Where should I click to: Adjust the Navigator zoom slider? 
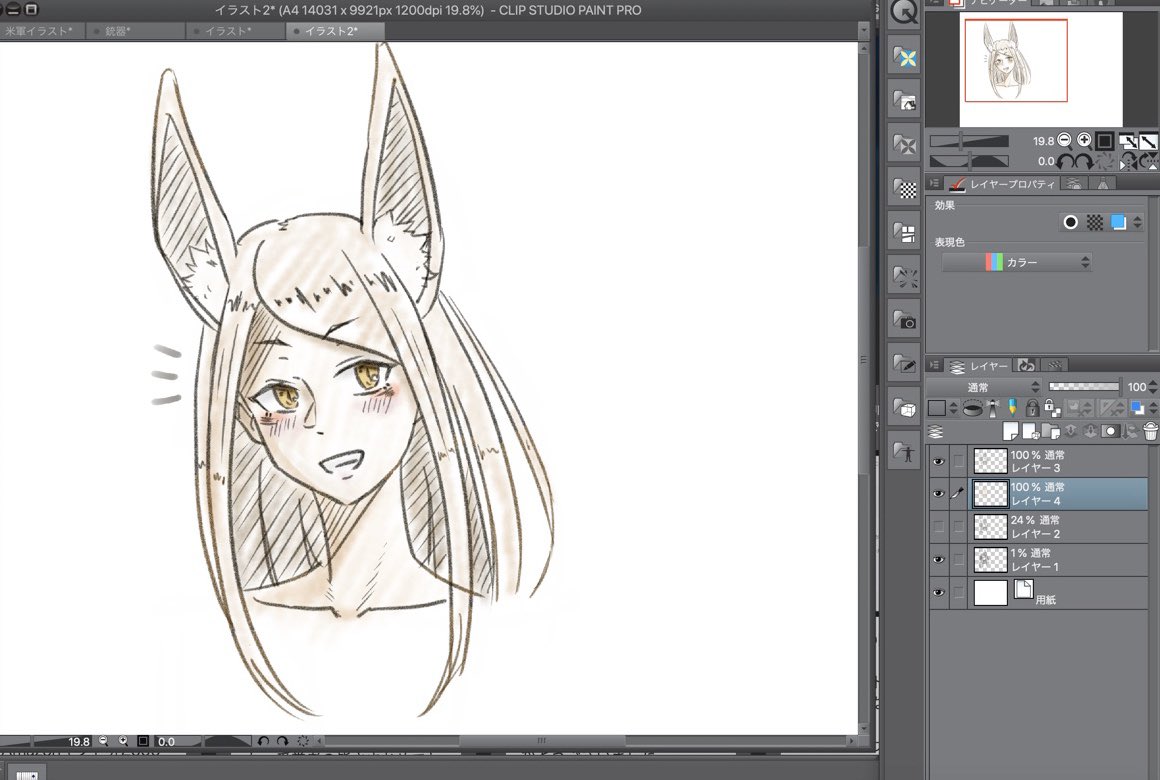969,141
